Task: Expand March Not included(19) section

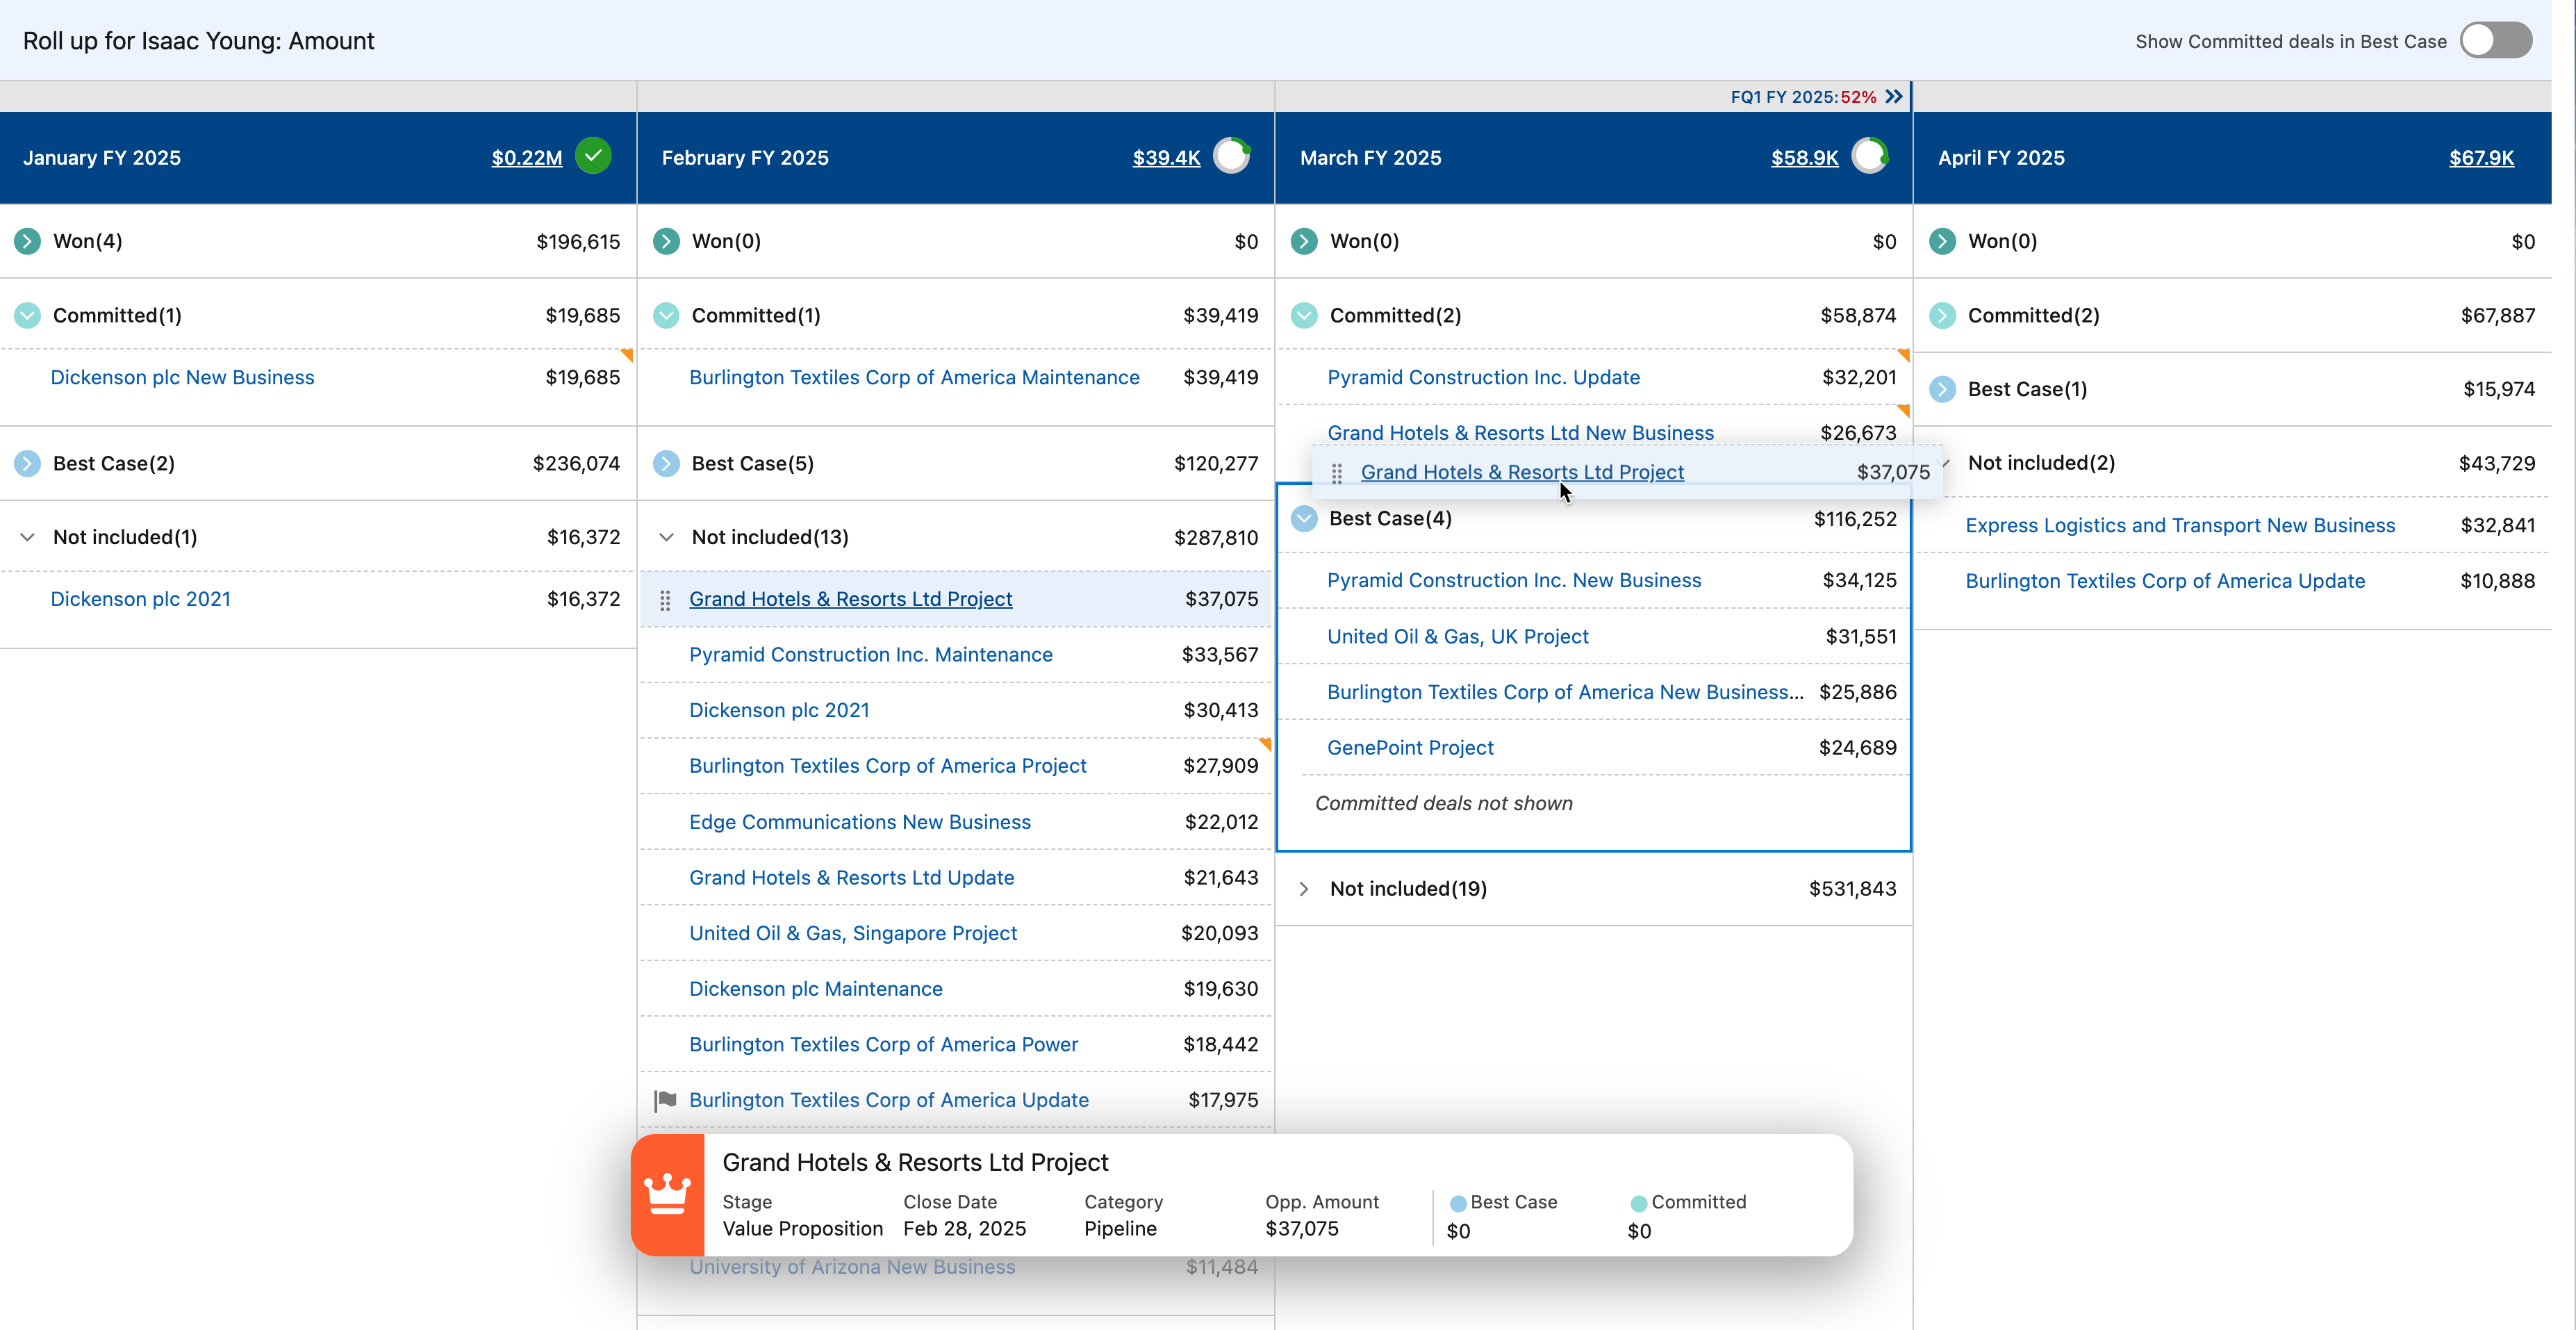Action: [1304, 889]
